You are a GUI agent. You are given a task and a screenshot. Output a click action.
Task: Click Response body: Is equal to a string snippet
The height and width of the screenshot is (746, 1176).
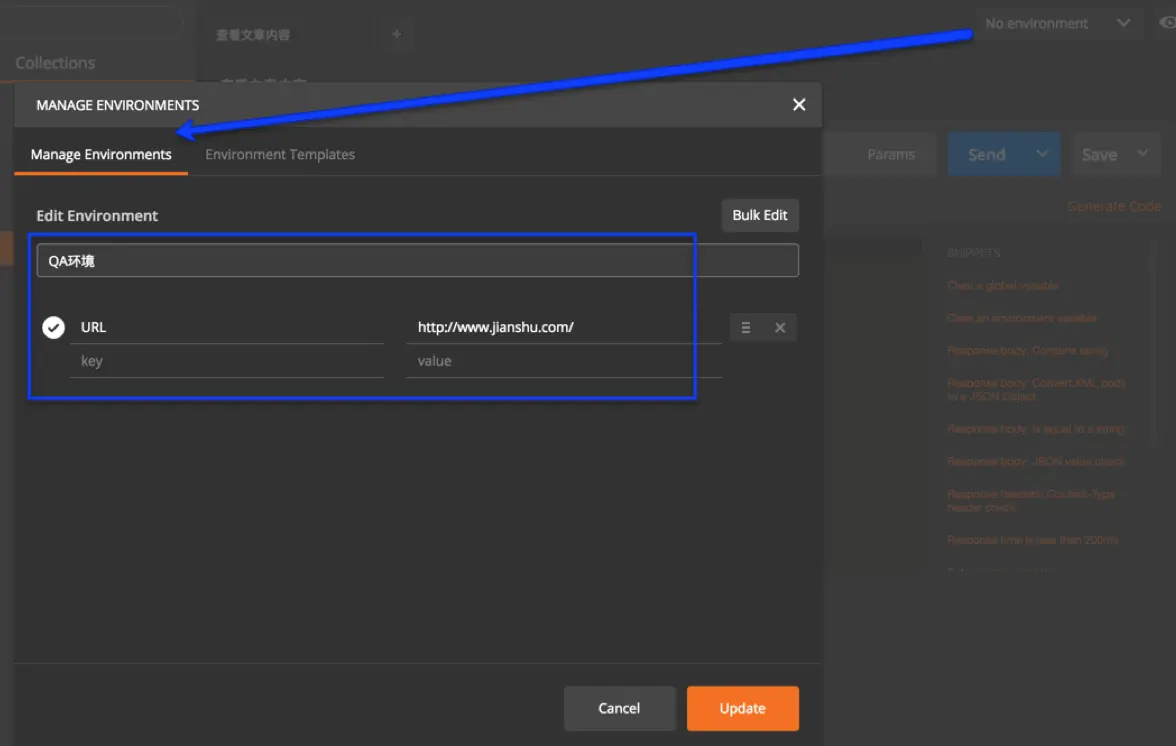1036,429
